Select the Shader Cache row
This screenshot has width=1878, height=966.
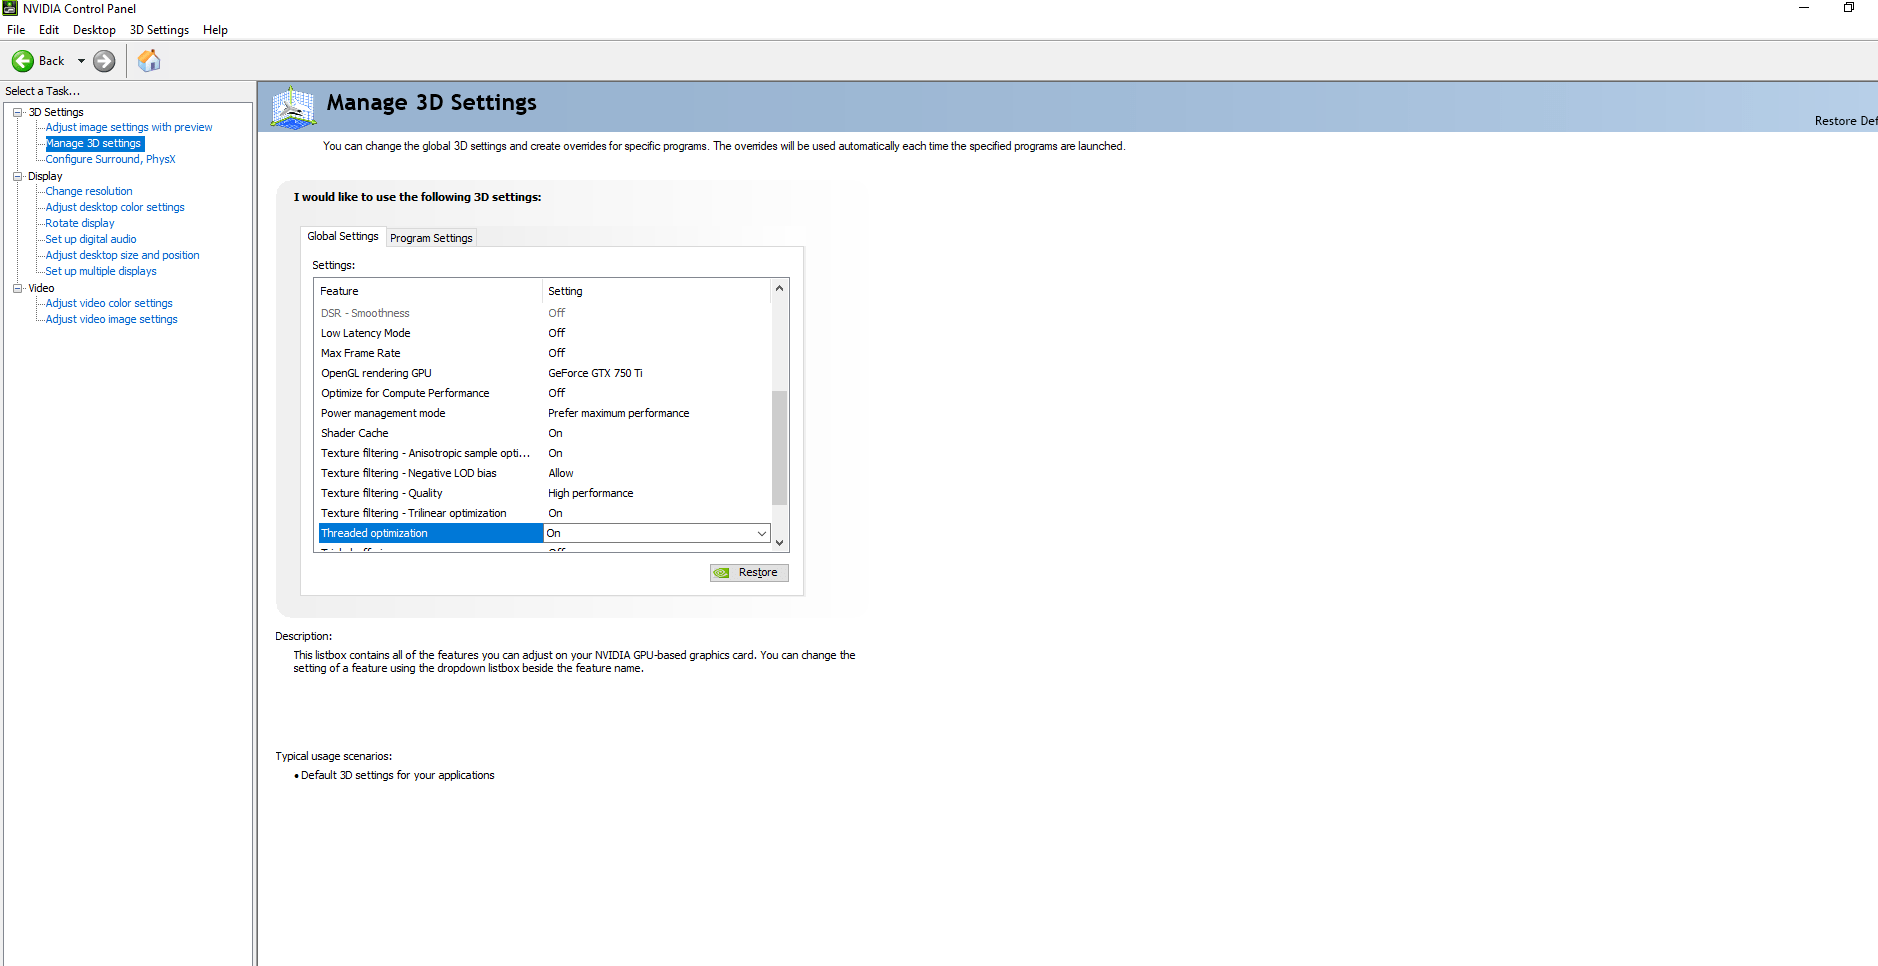(545, 433)
